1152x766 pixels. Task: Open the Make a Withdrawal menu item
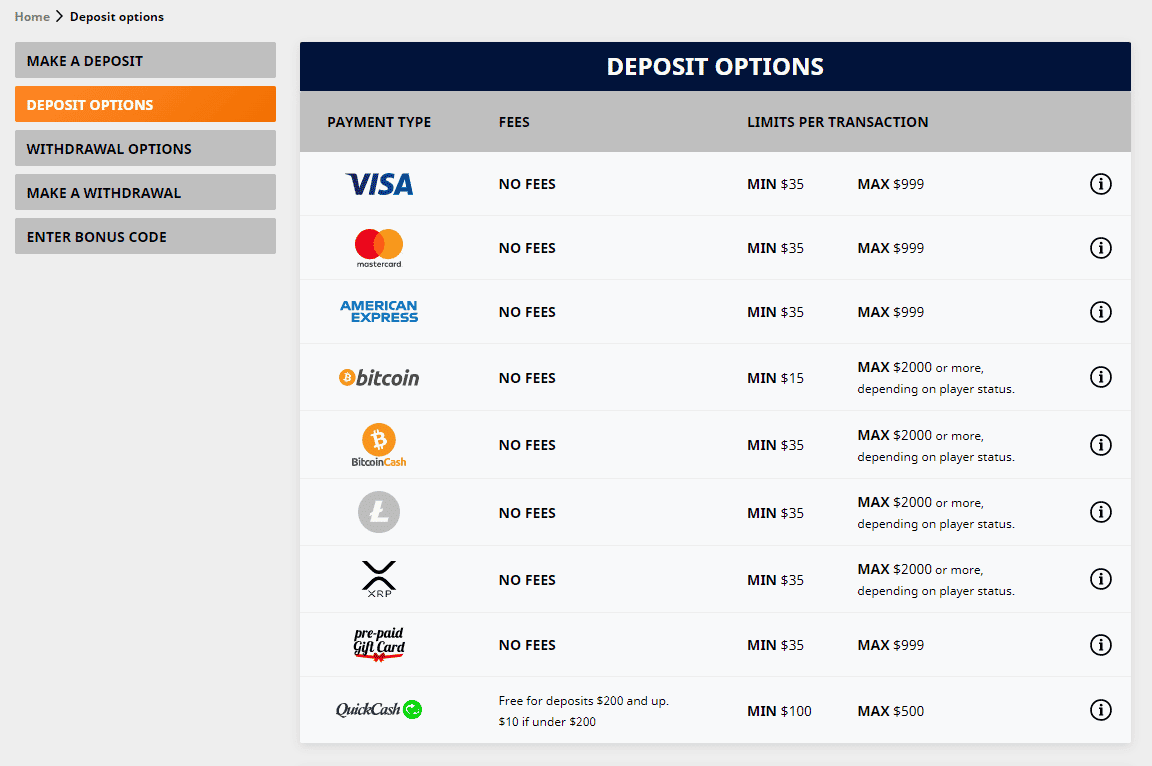coord(145,192)
